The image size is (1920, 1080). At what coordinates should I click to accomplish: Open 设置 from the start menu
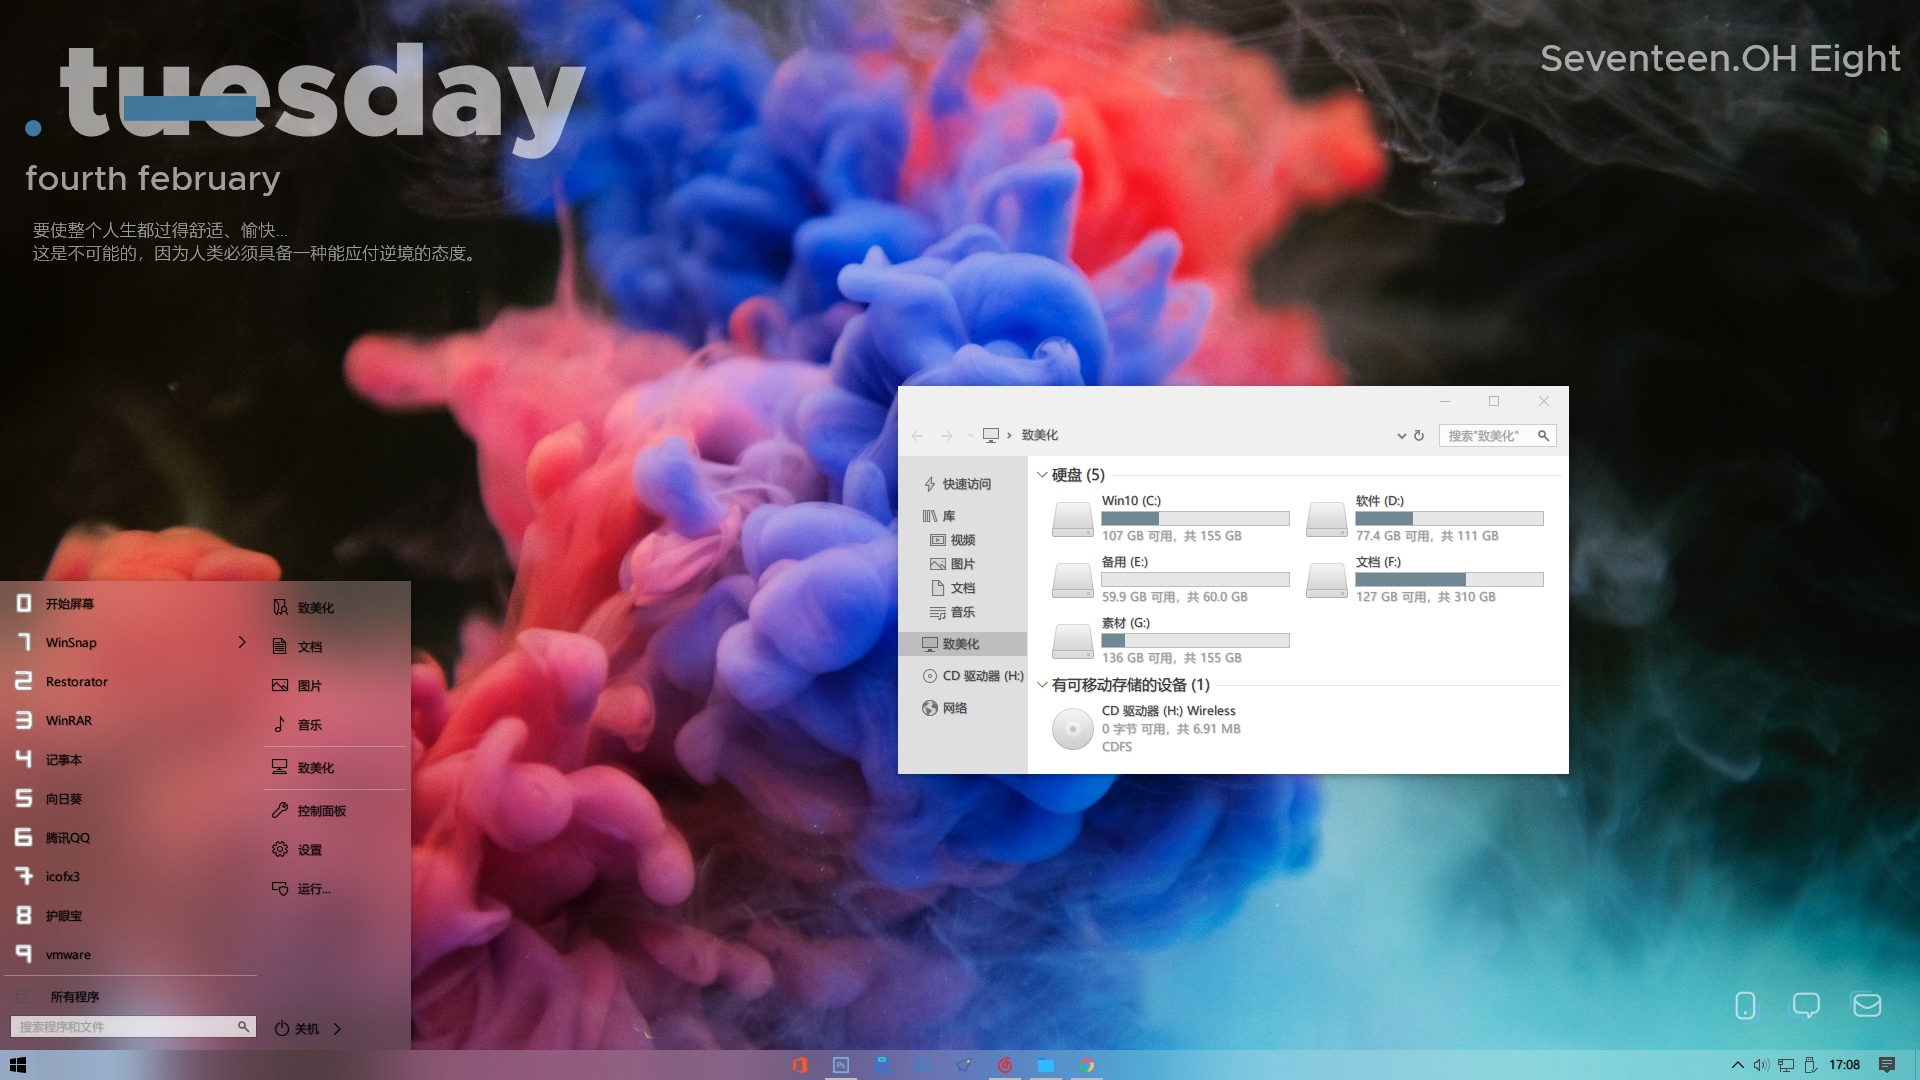tap(335, 850)
